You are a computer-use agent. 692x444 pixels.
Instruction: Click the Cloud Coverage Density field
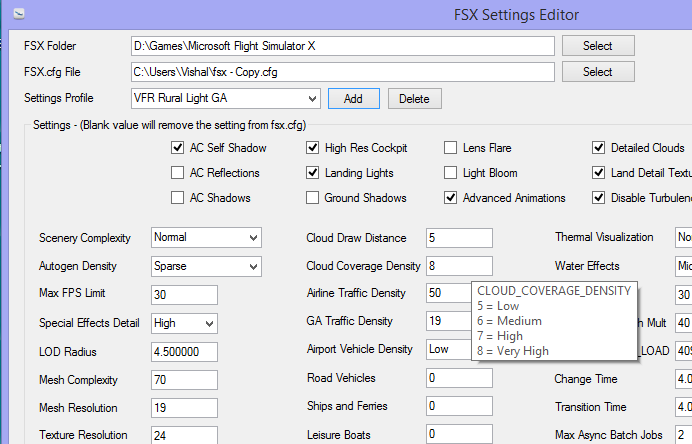(x=459, y=266)
